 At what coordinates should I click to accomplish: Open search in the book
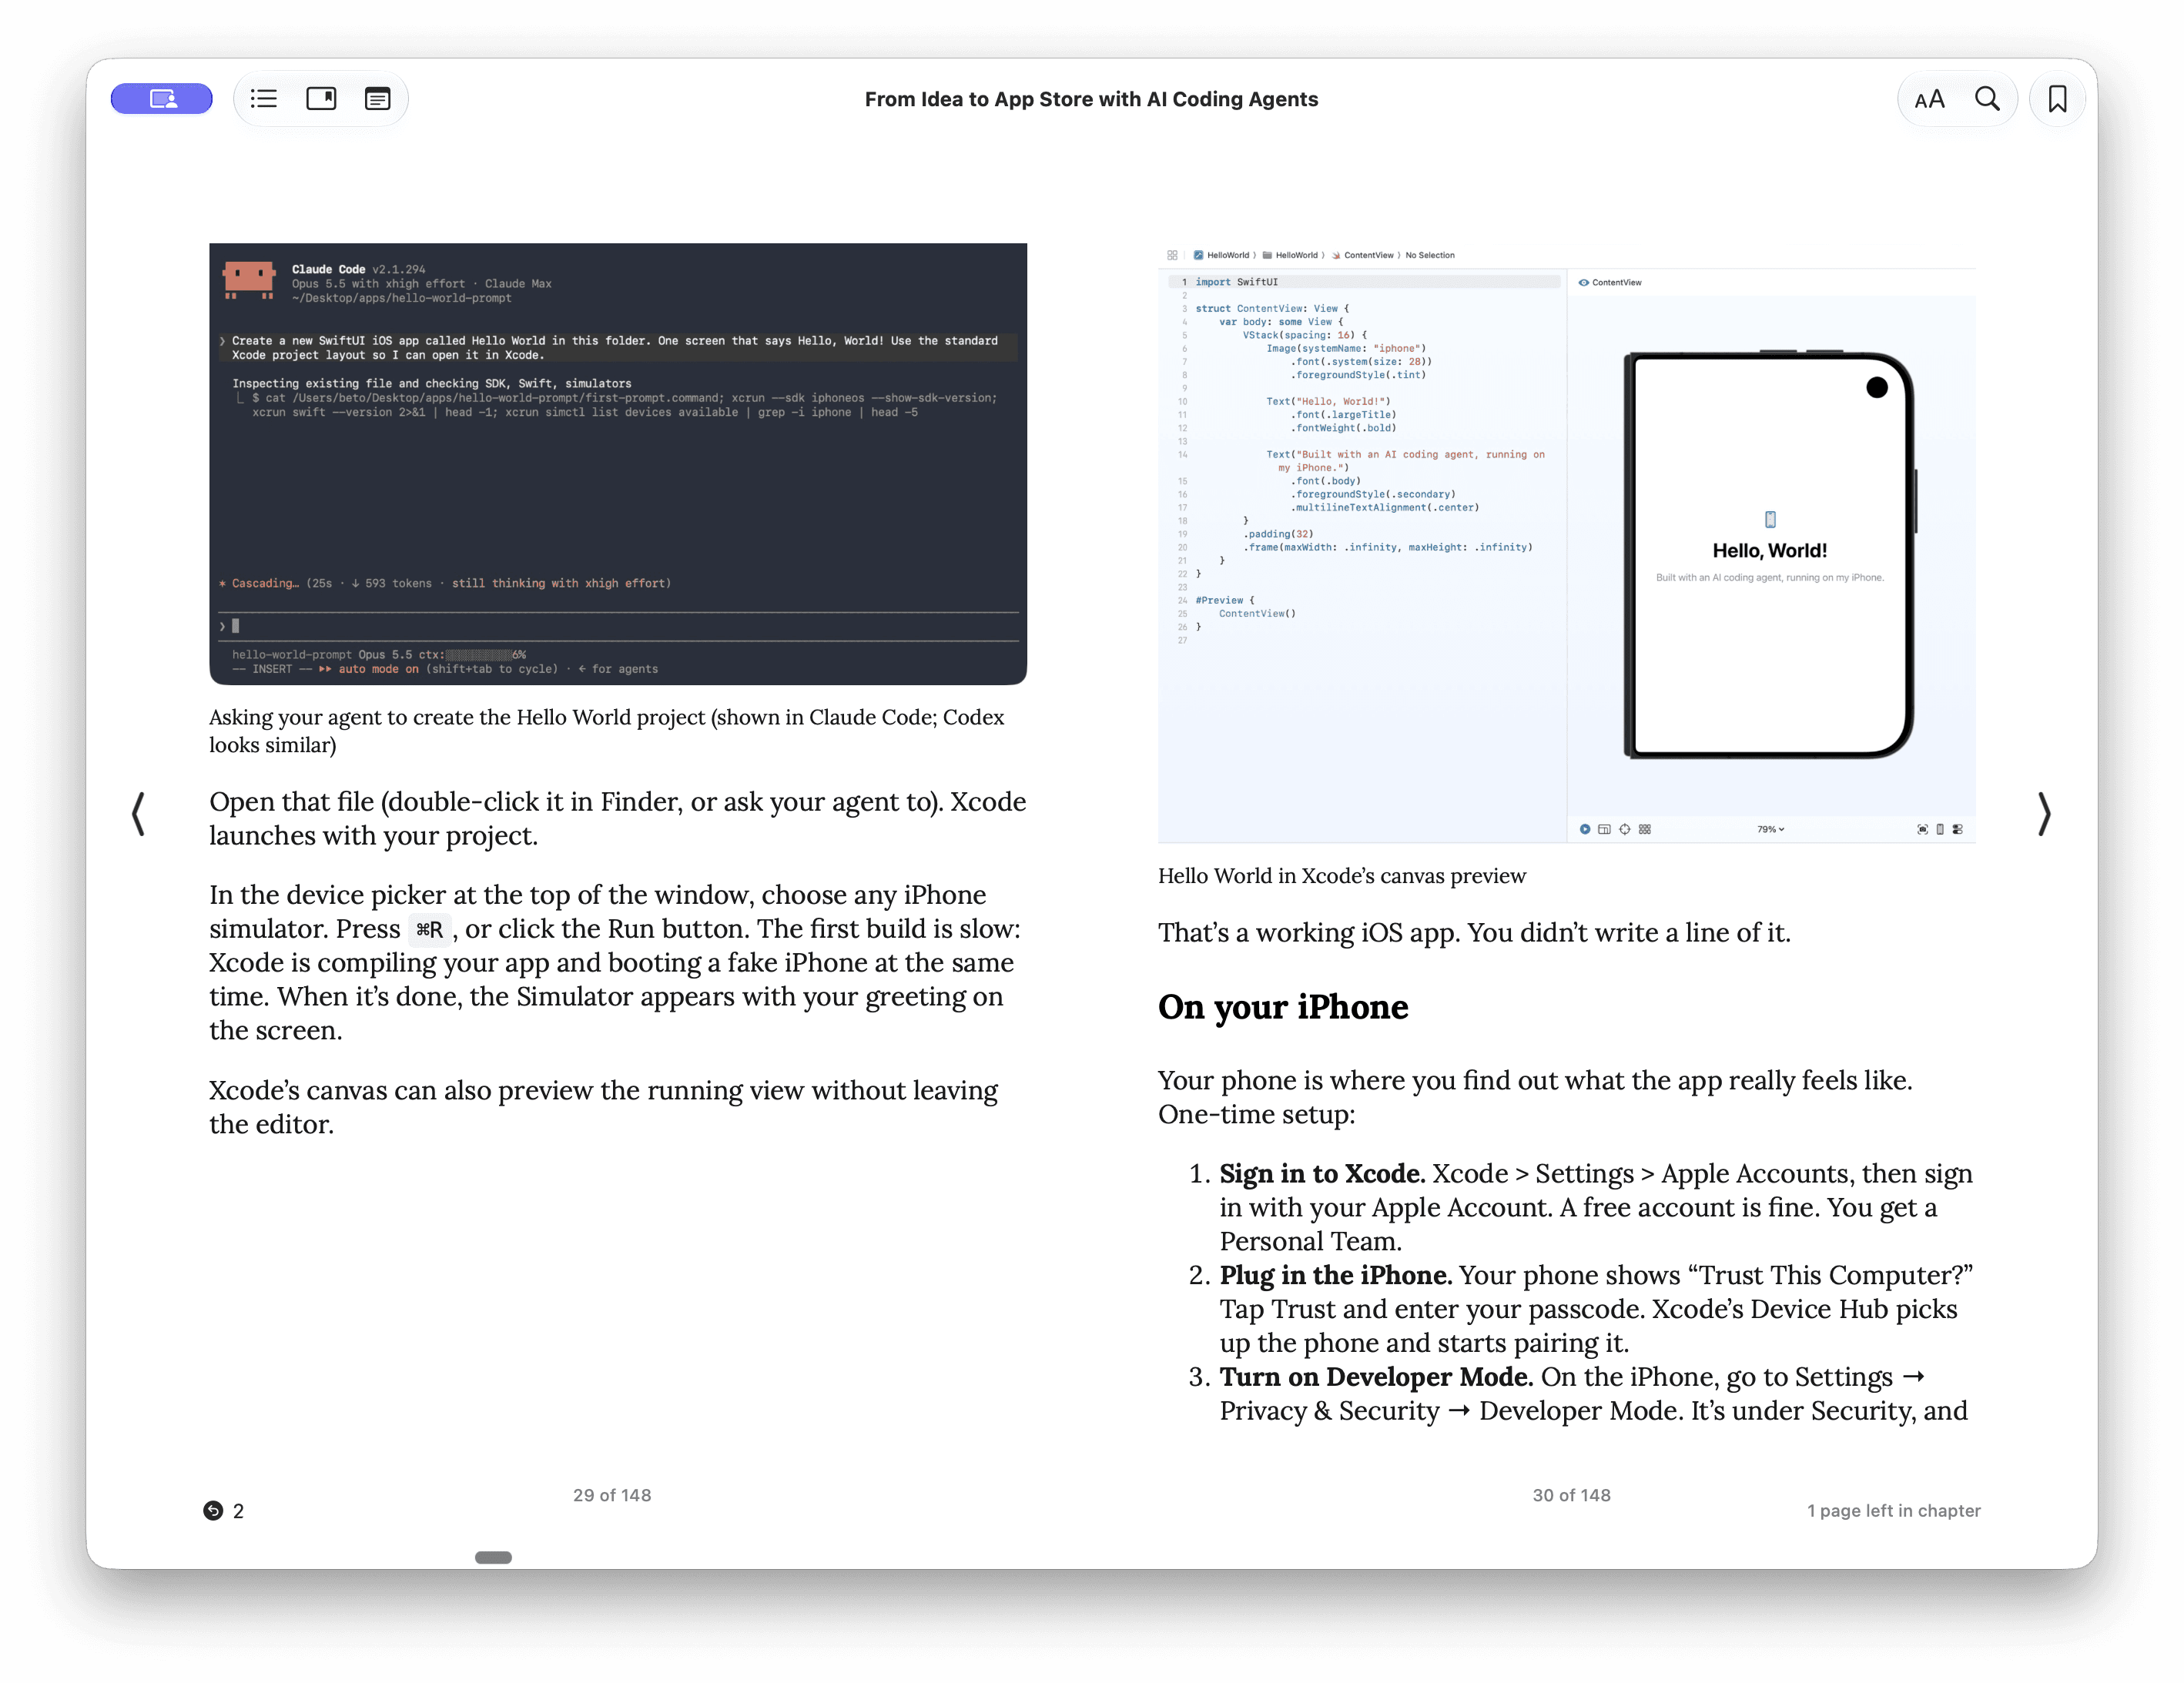(x=1987, y=99)
